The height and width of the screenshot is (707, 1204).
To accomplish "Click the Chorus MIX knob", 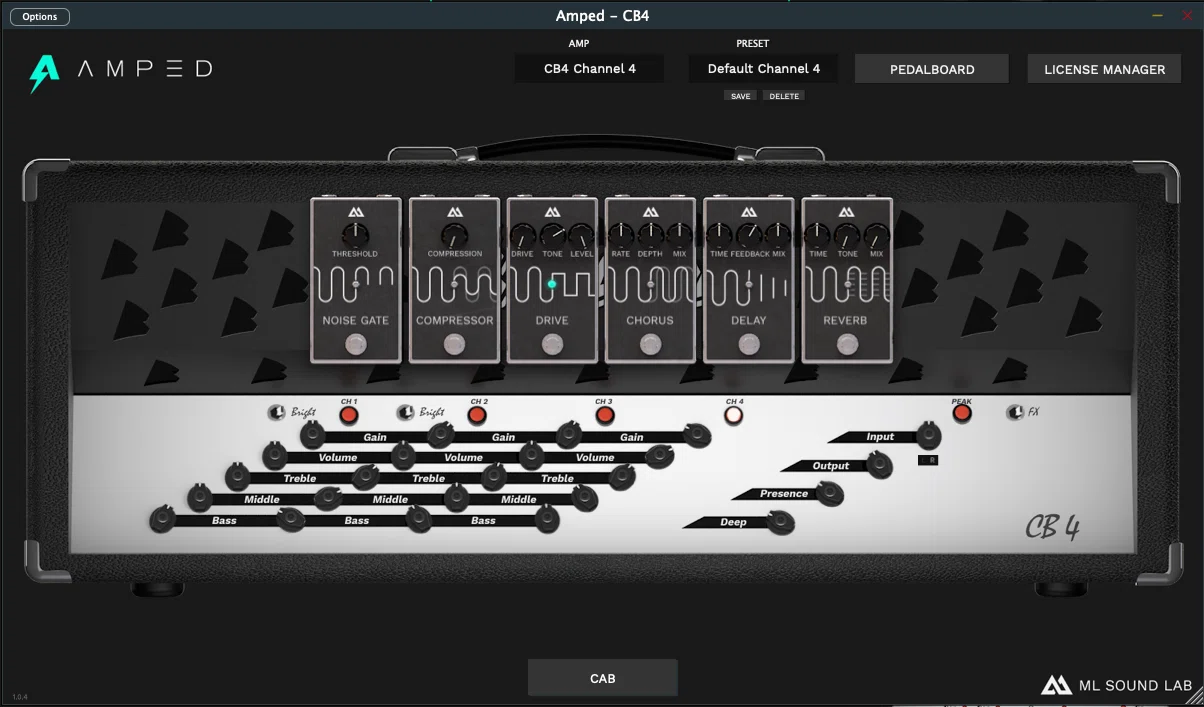I will (679, 236).
